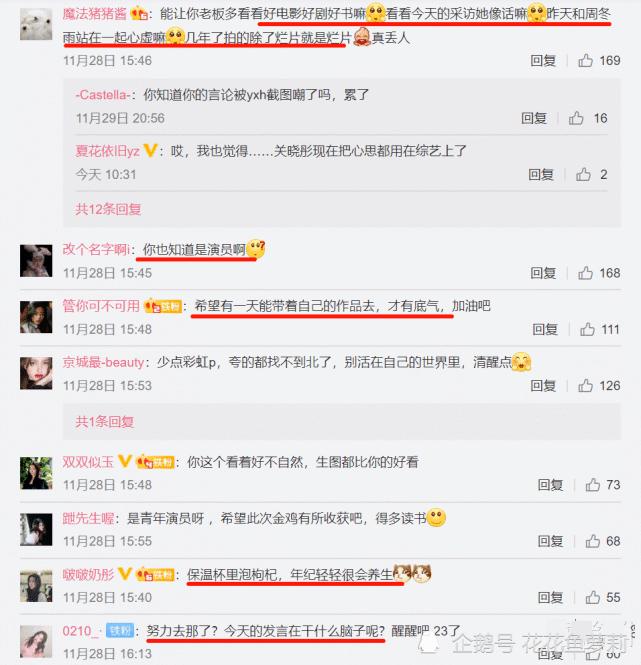Reply to -Castella-'s nested comment

click(x=534, y=118)
